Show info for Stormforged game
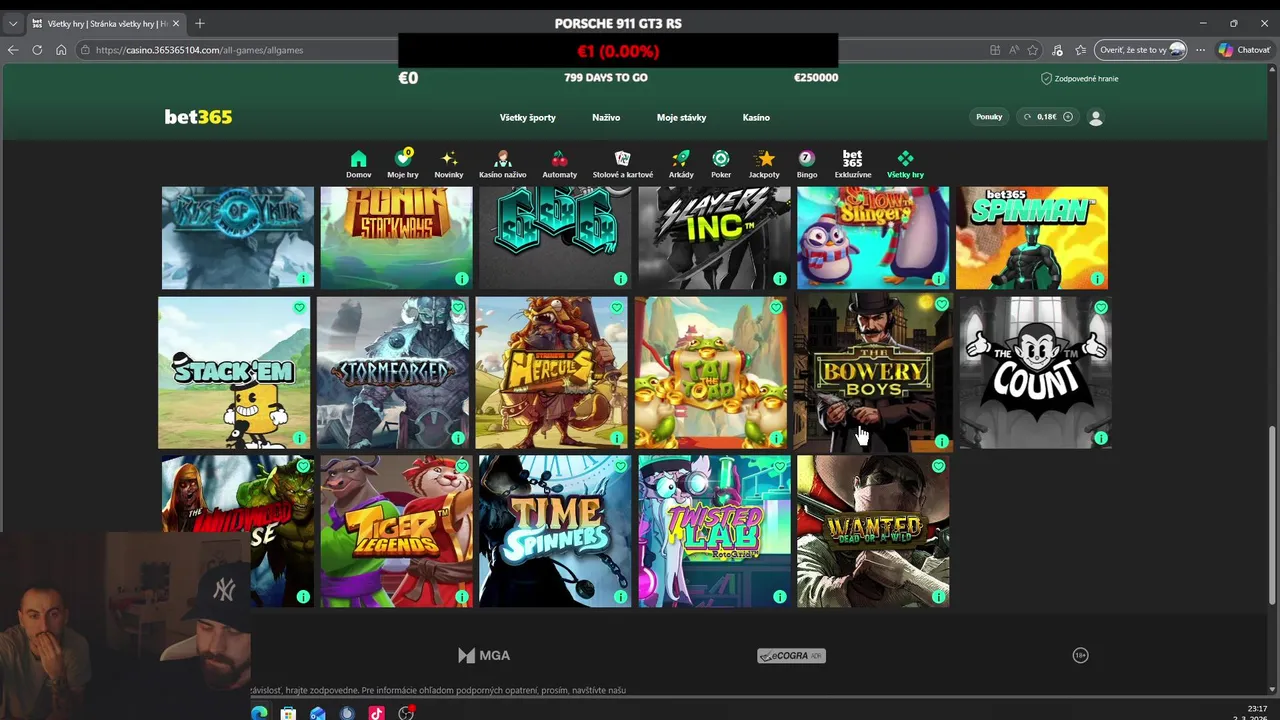This screenshot has width=1280, height=720. coord(458,438)
